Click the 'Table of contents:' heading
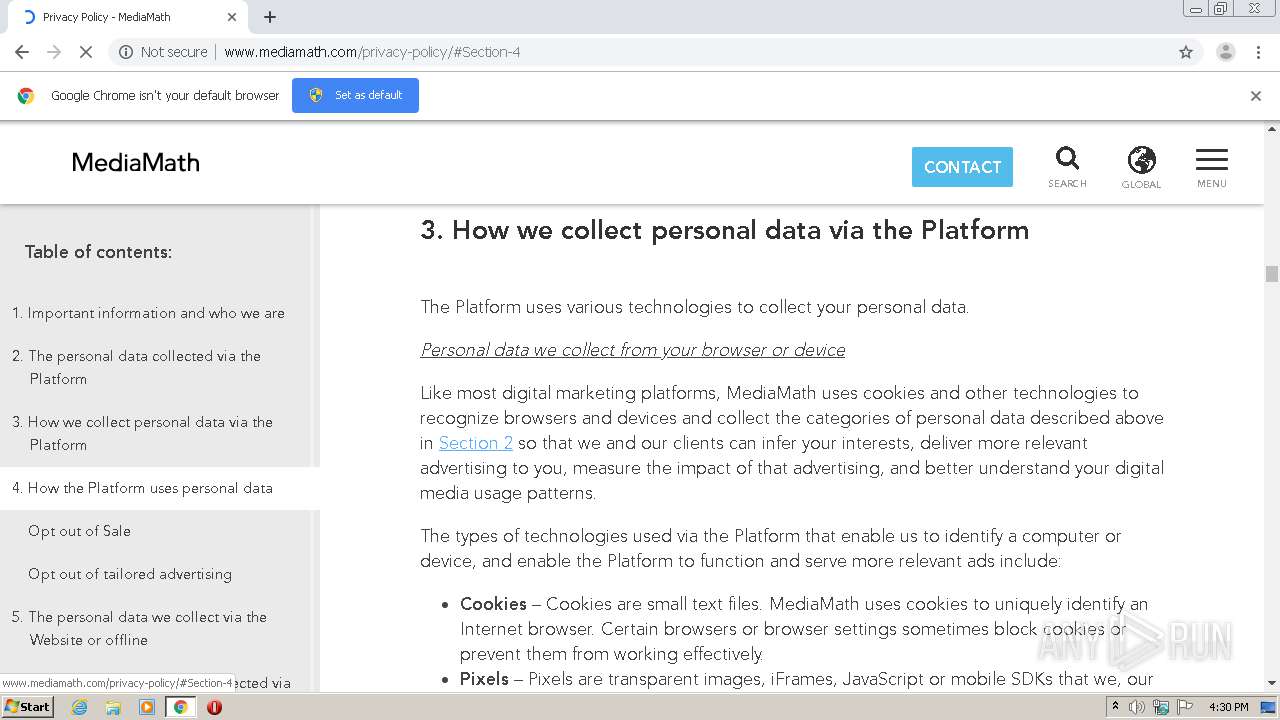The height and width of the screenshot is (720, 1280). (x=98, y=252)
